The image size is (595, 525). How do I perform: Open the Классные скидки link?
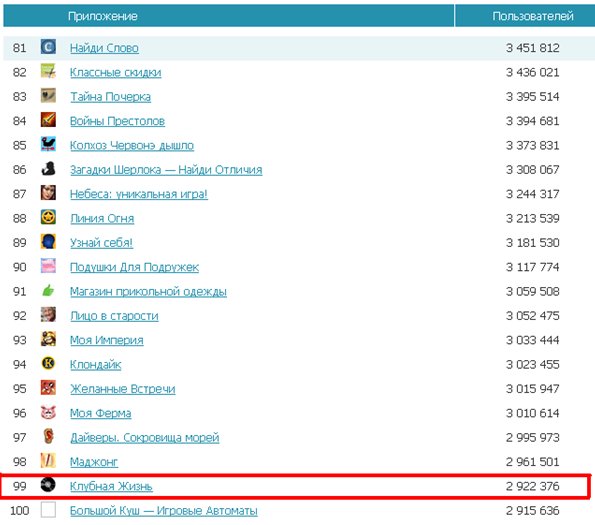pyautogui.click(x=115, y=72)
